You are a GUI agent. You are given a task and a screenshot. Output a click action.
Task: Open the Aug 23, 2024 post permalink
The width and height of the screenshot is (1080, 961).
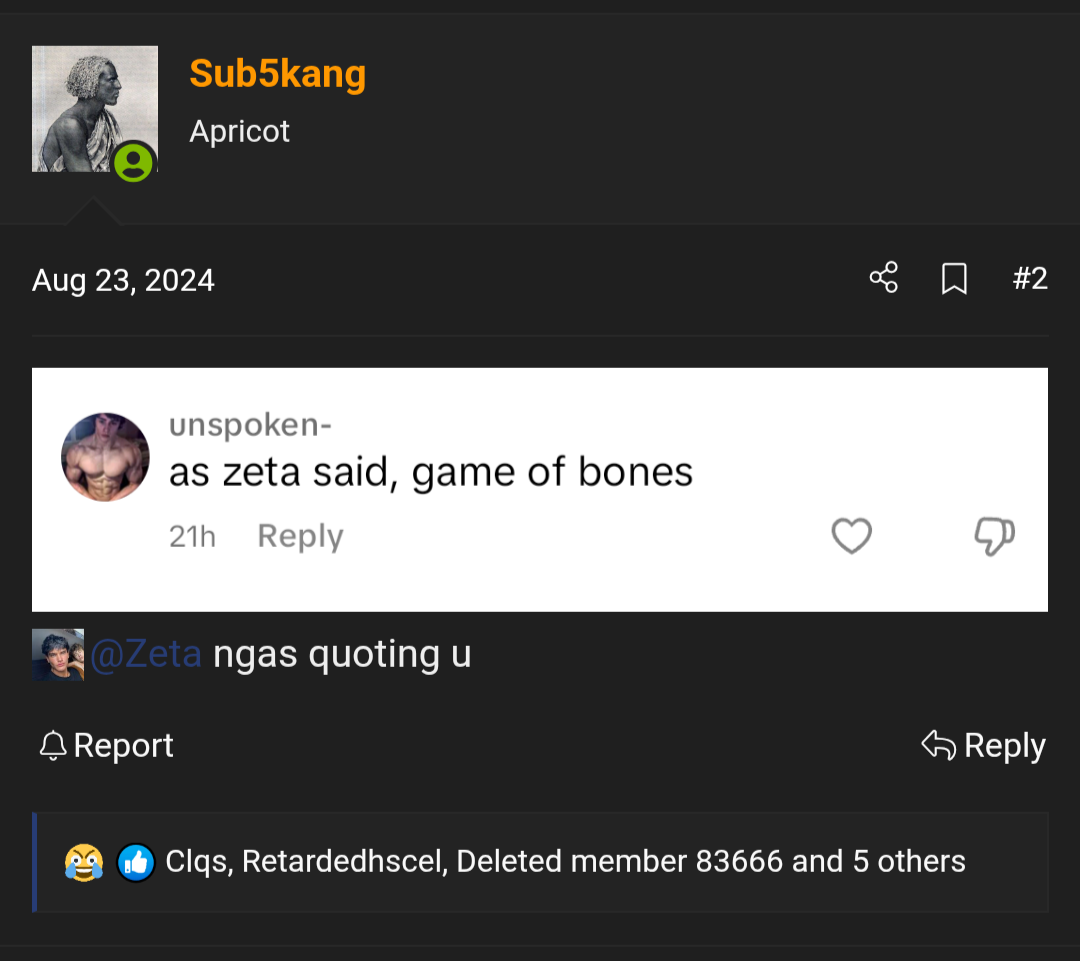(123, 280)
